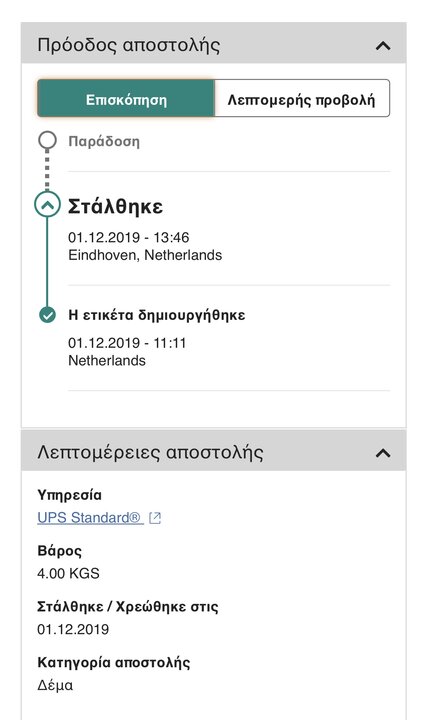Click the Στάλθηκε status heading
The image size is (427, 720).
(115, 206)
